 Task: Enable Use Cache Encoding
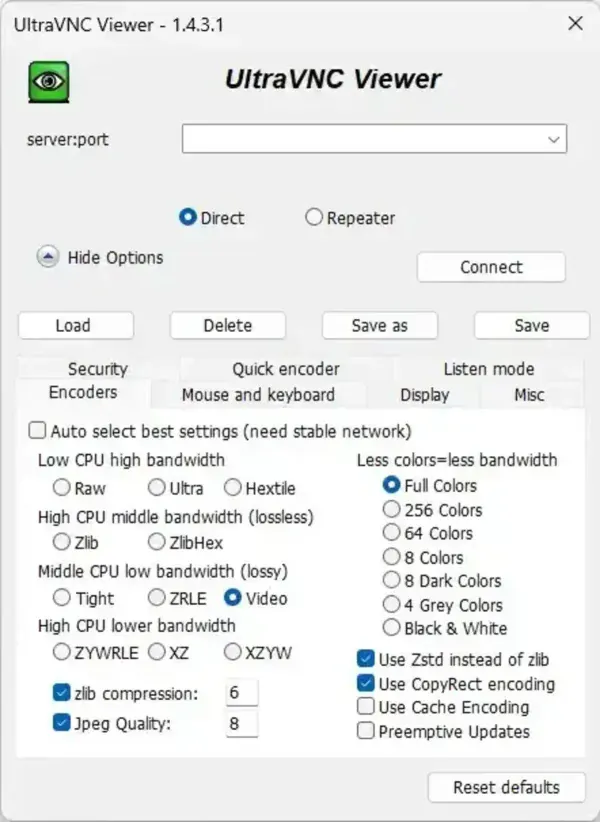pyautogui.click(x=366, y=707)
